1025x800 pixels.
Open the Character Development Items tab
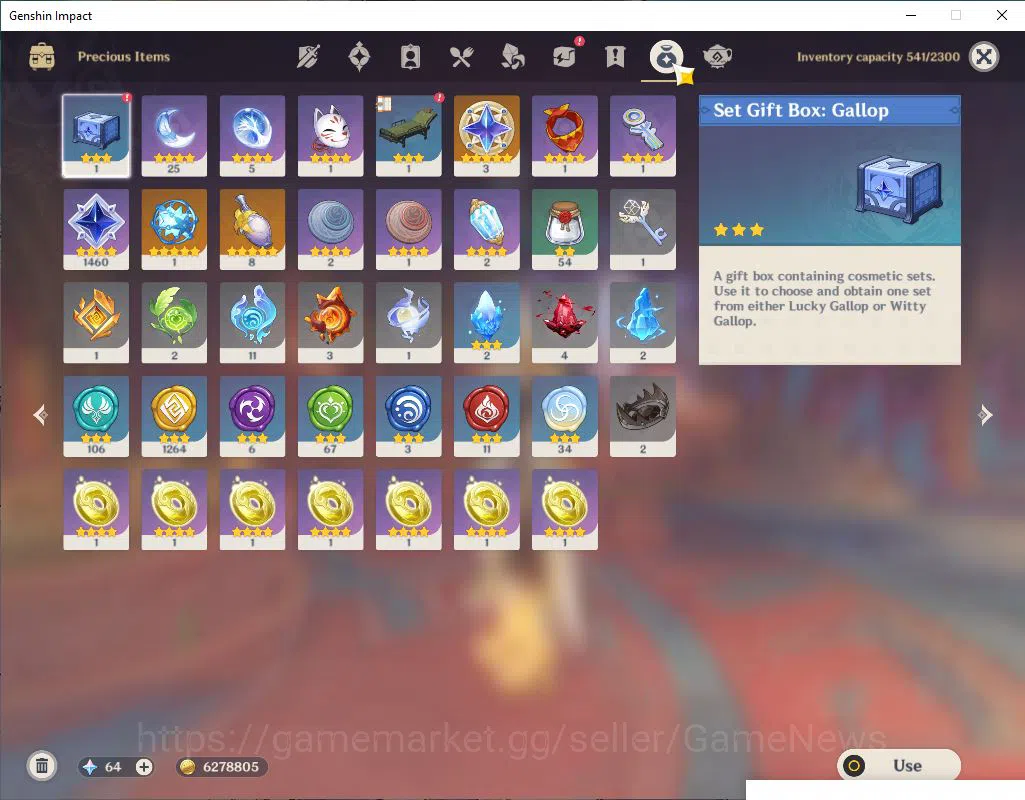[410, 57]
